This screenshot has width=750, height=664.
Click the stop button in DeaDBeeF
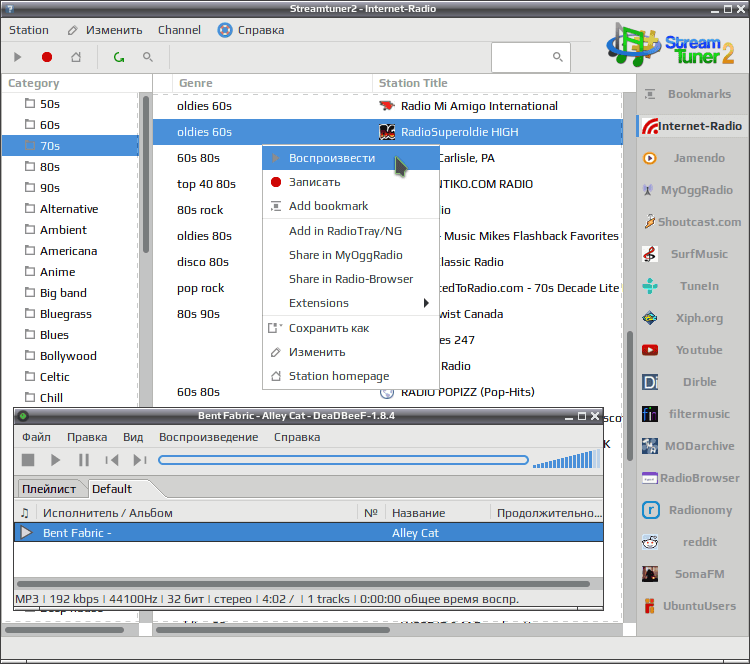point(28,460)
